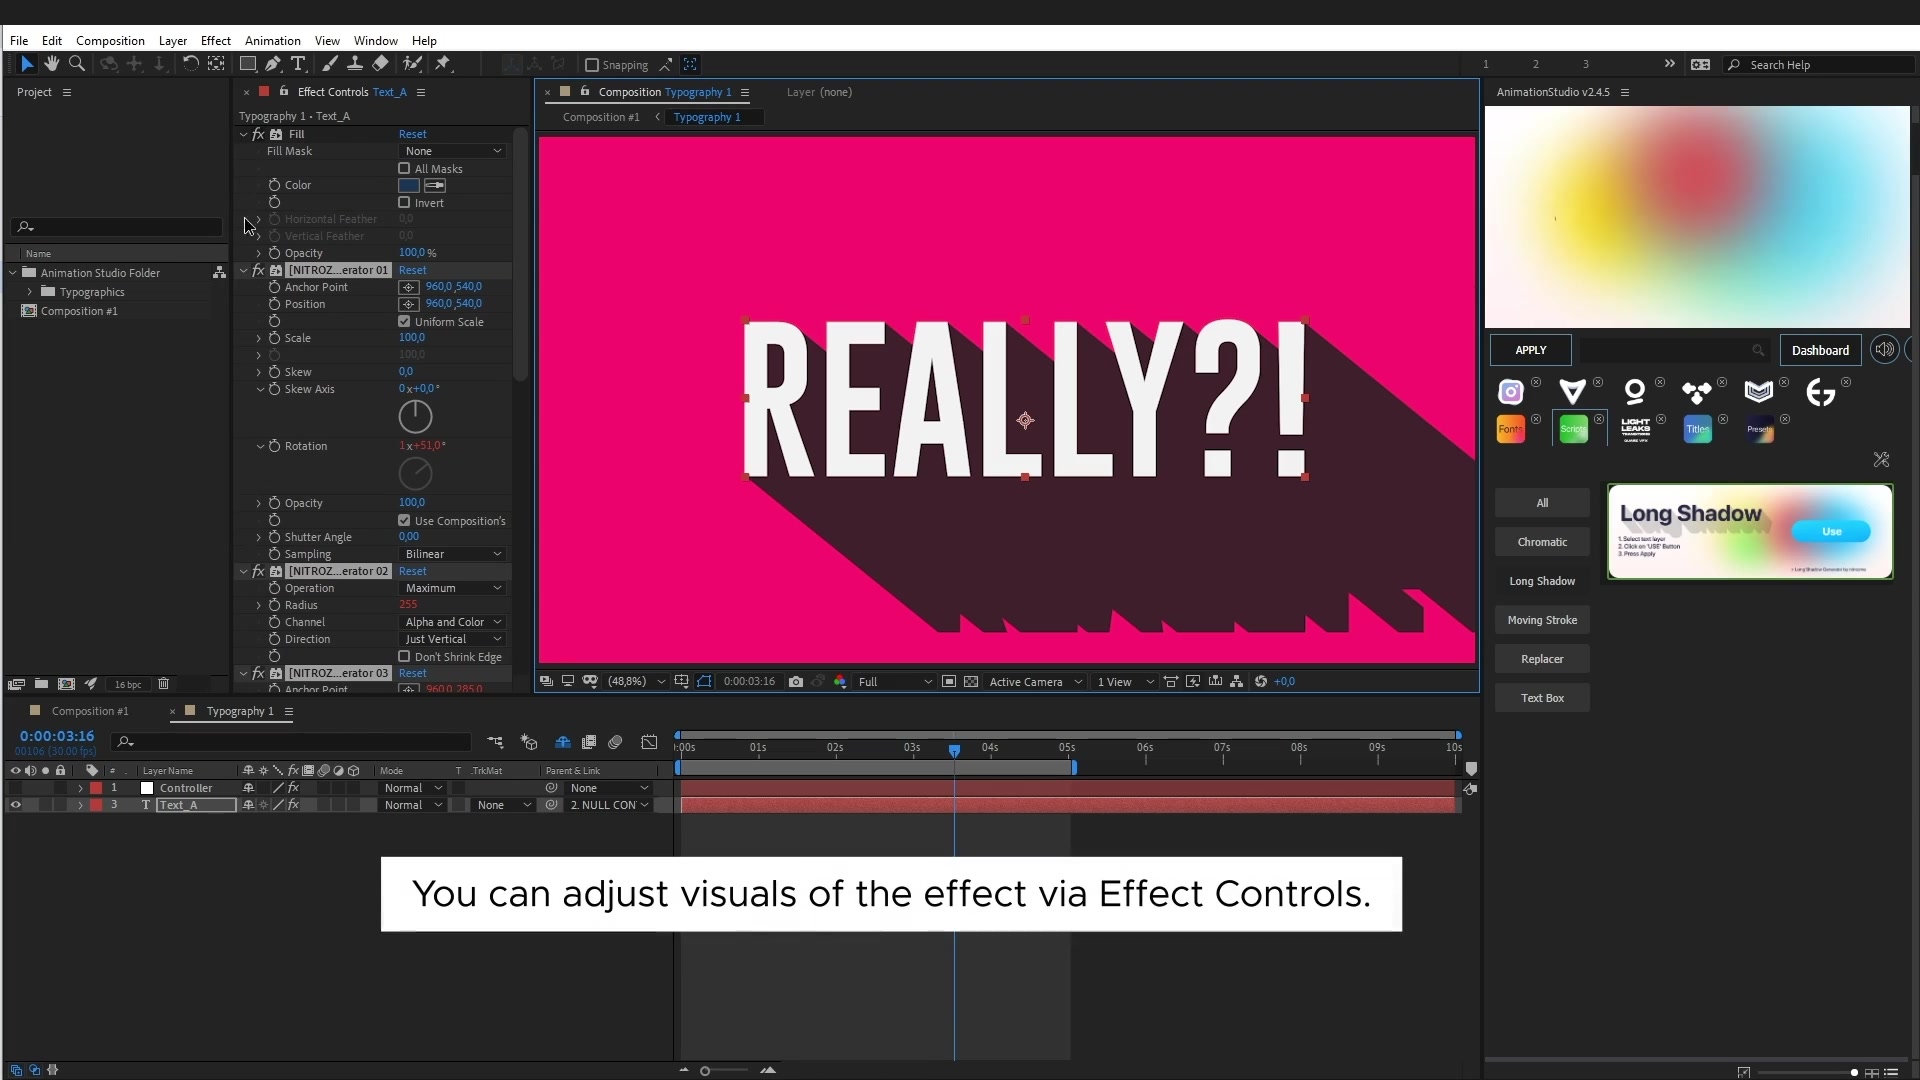Collapse the Fill effect group
Viewport: 1920px width, 1080px height.
243,134
